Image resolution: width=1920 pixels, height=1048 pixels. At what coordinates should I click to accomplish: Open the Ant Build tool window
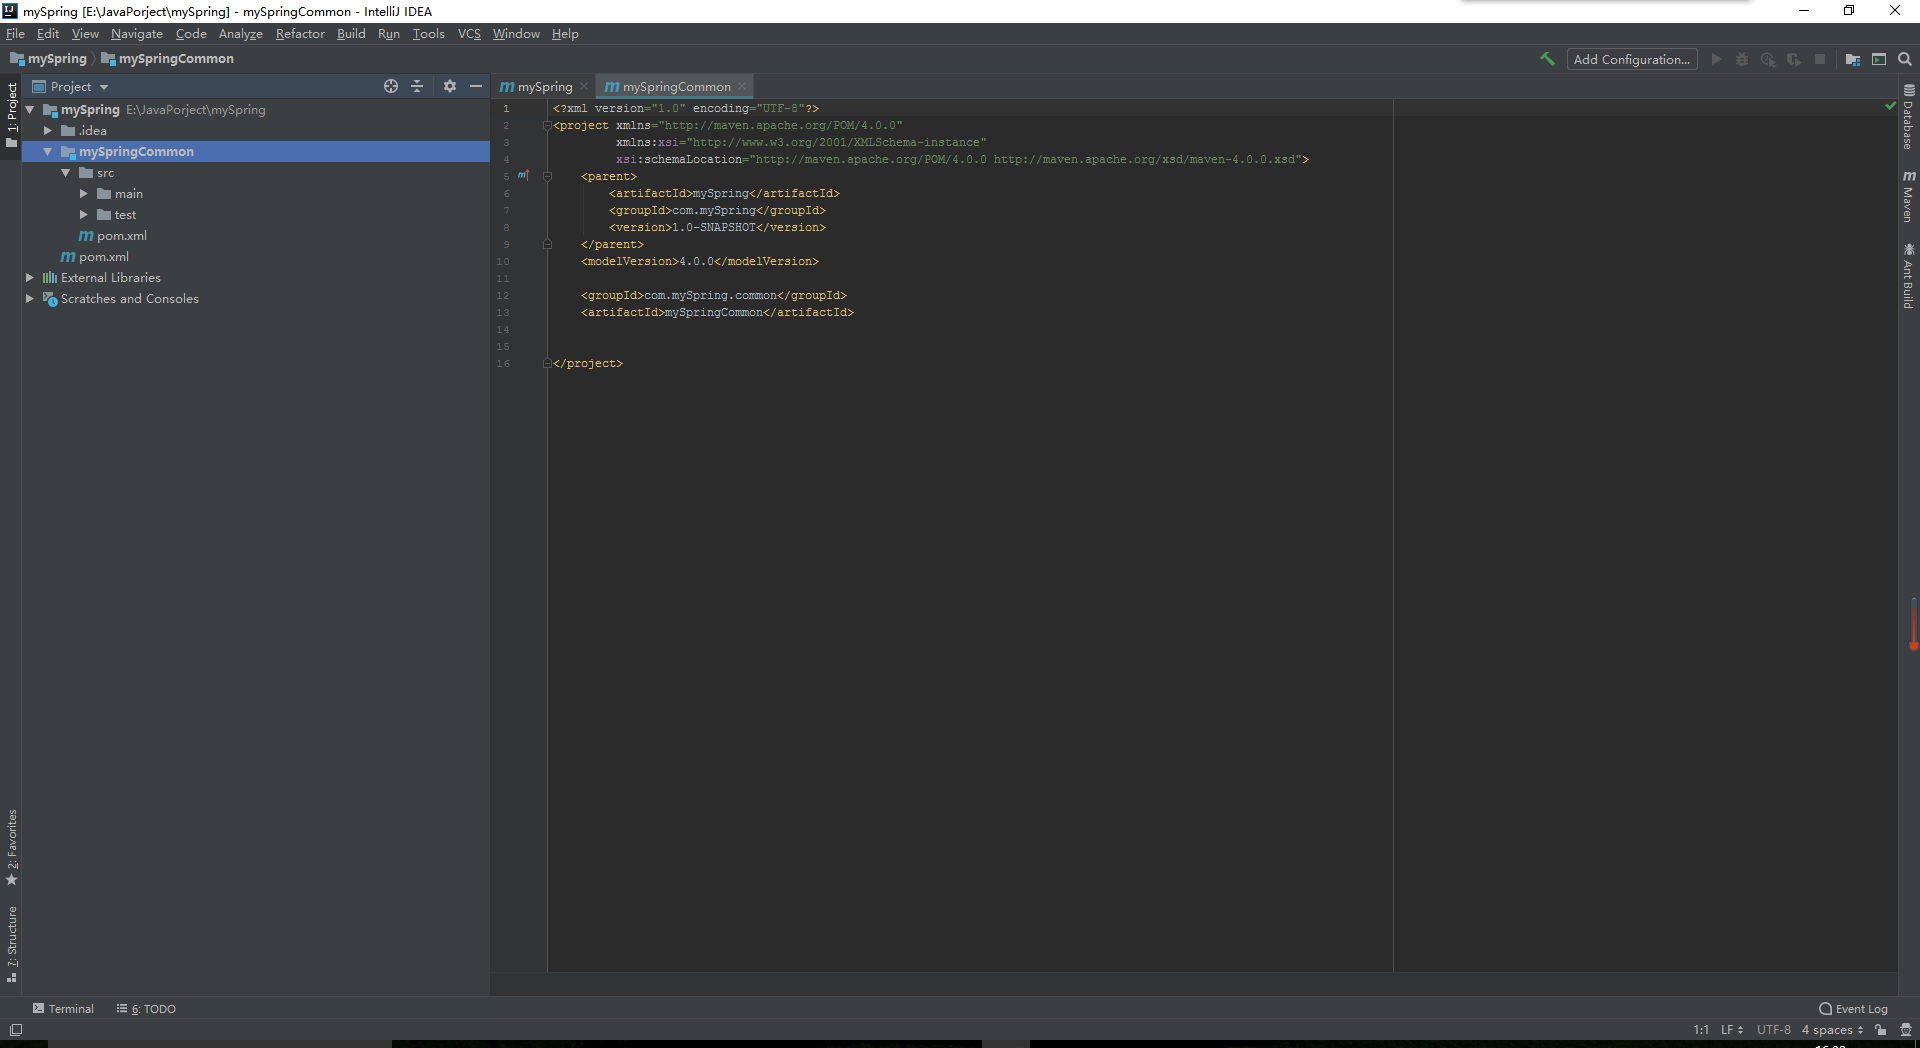[1909, 275]
